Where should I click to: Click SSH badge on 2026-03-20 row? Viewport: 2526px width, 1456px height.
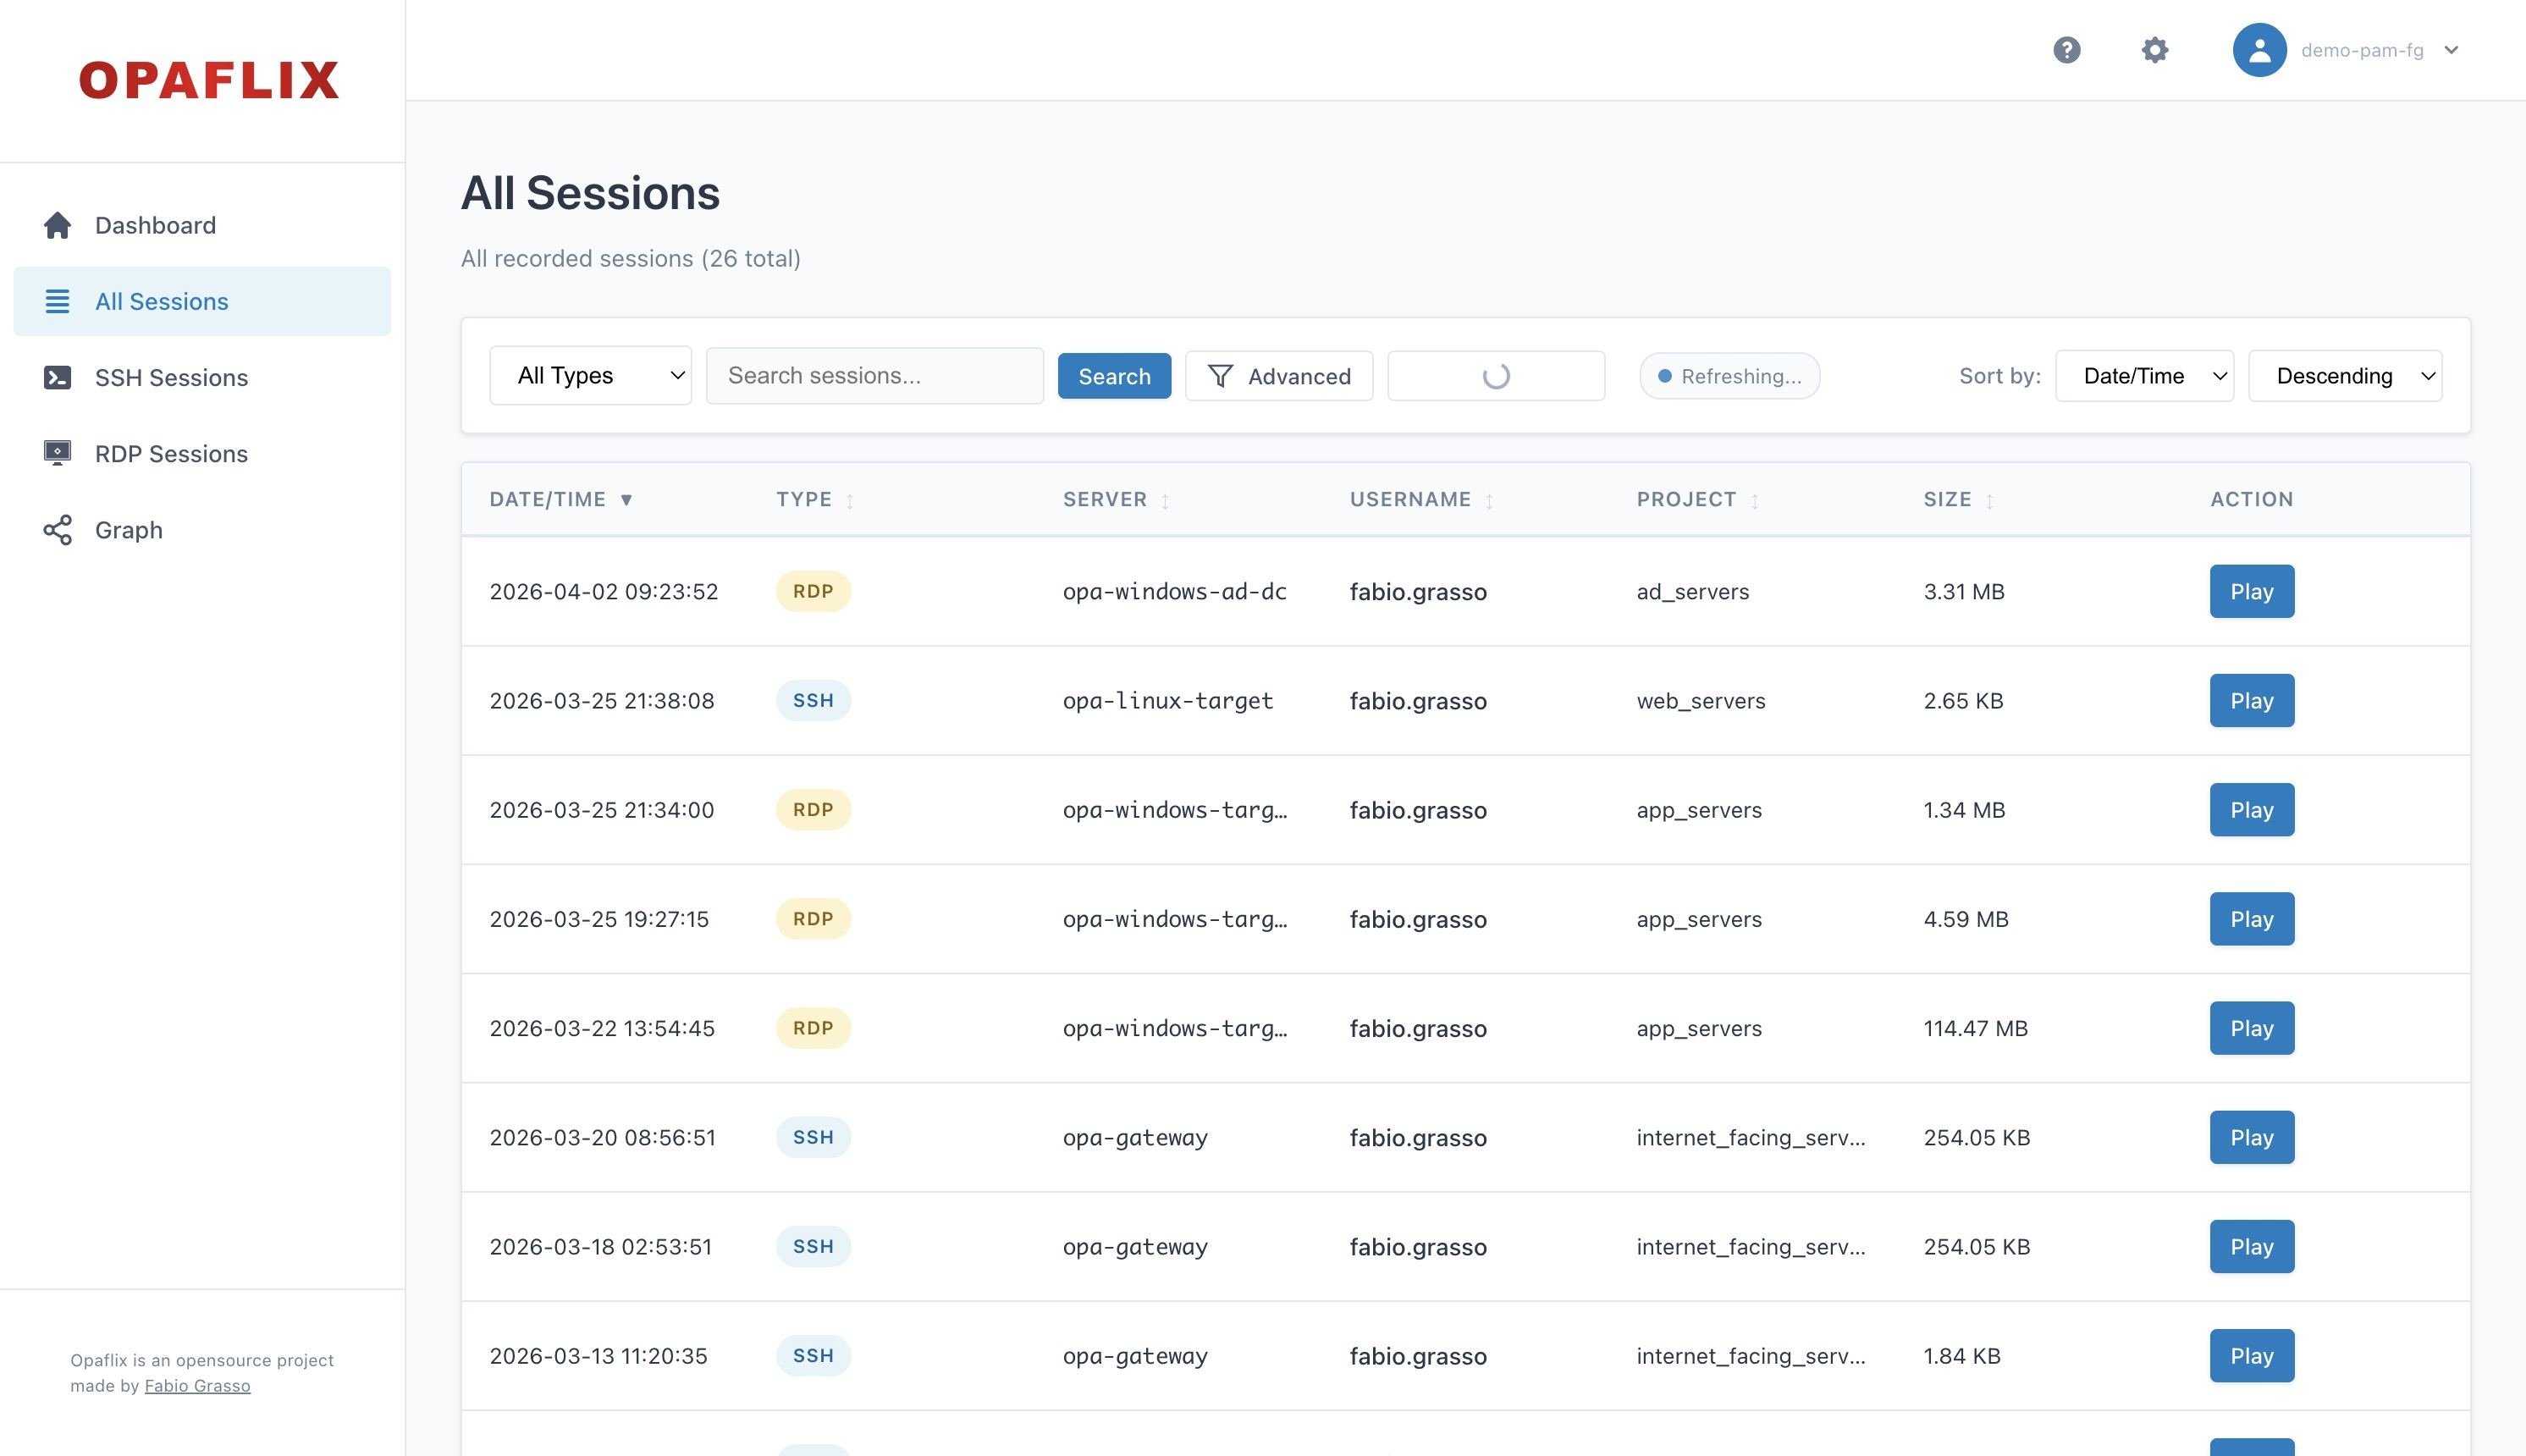813,1137
